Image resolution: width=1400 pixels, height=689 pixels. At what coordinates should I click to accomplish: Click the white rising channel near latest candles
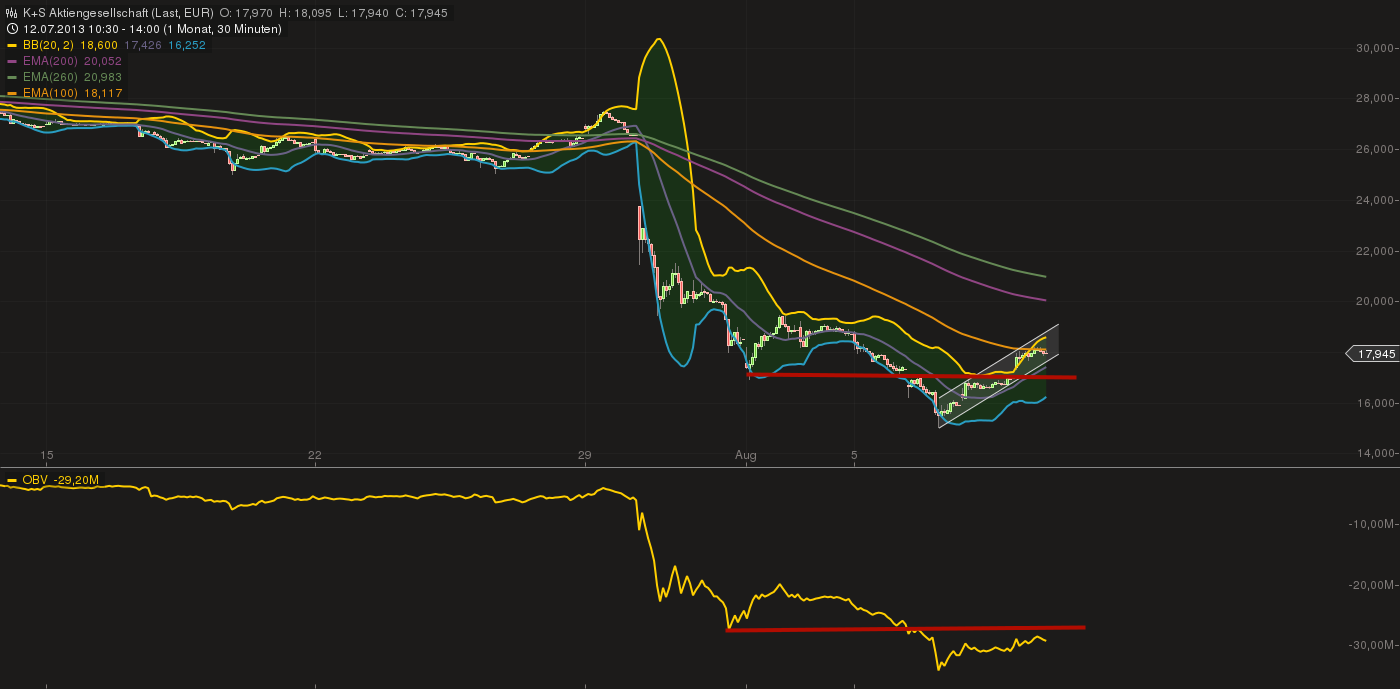[x=998, y=376]
